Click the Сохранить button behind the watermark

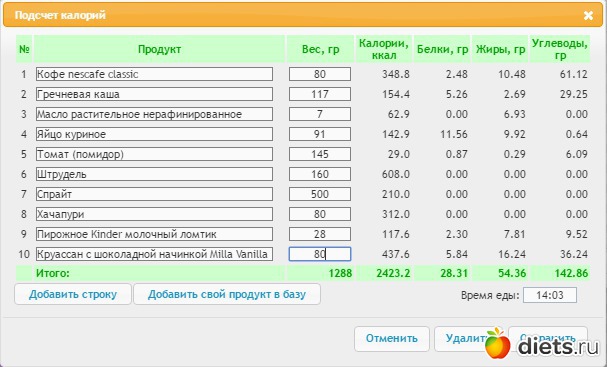point(548,338)
